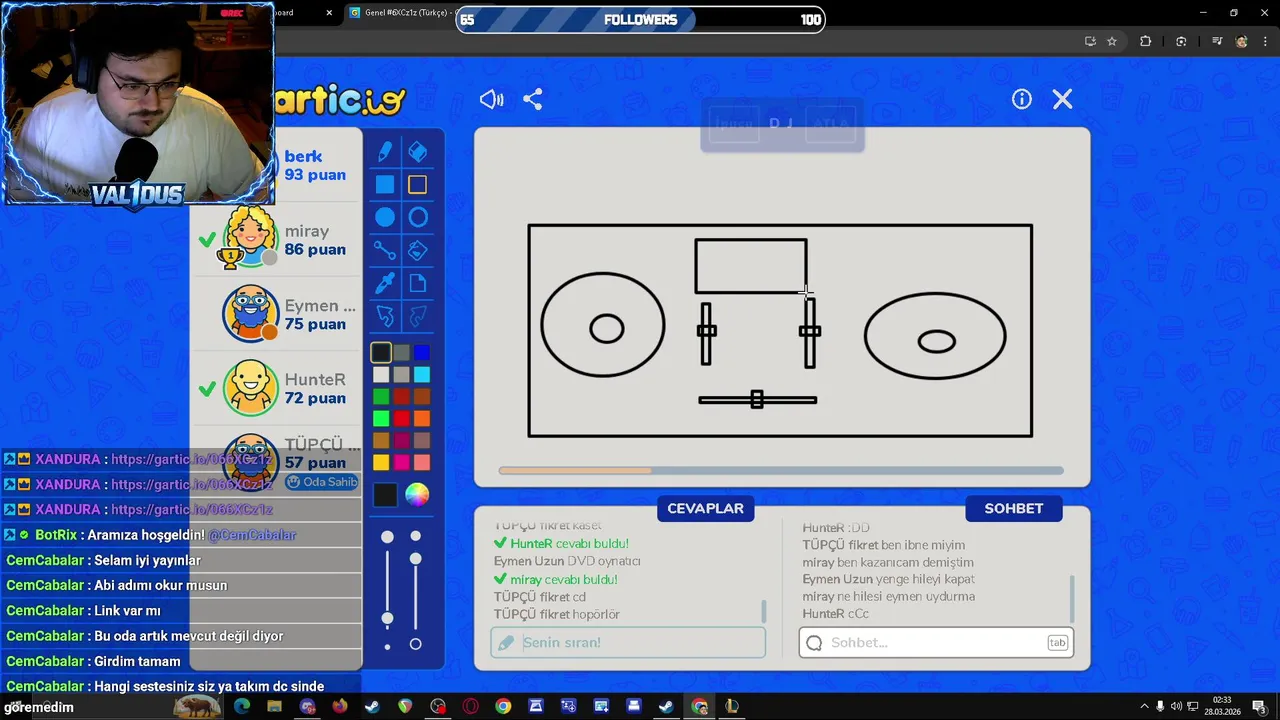Click the answers panel scrollbar
This screenshot has width=1280, height=720.
tap(765, 611)
